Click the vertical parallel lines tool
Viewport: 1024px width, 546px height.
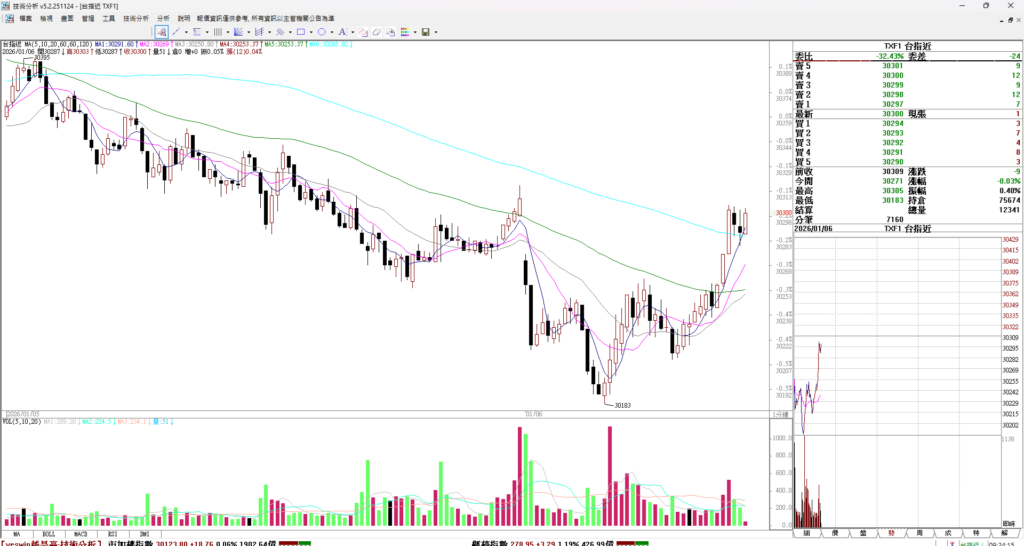coord(217,32)
